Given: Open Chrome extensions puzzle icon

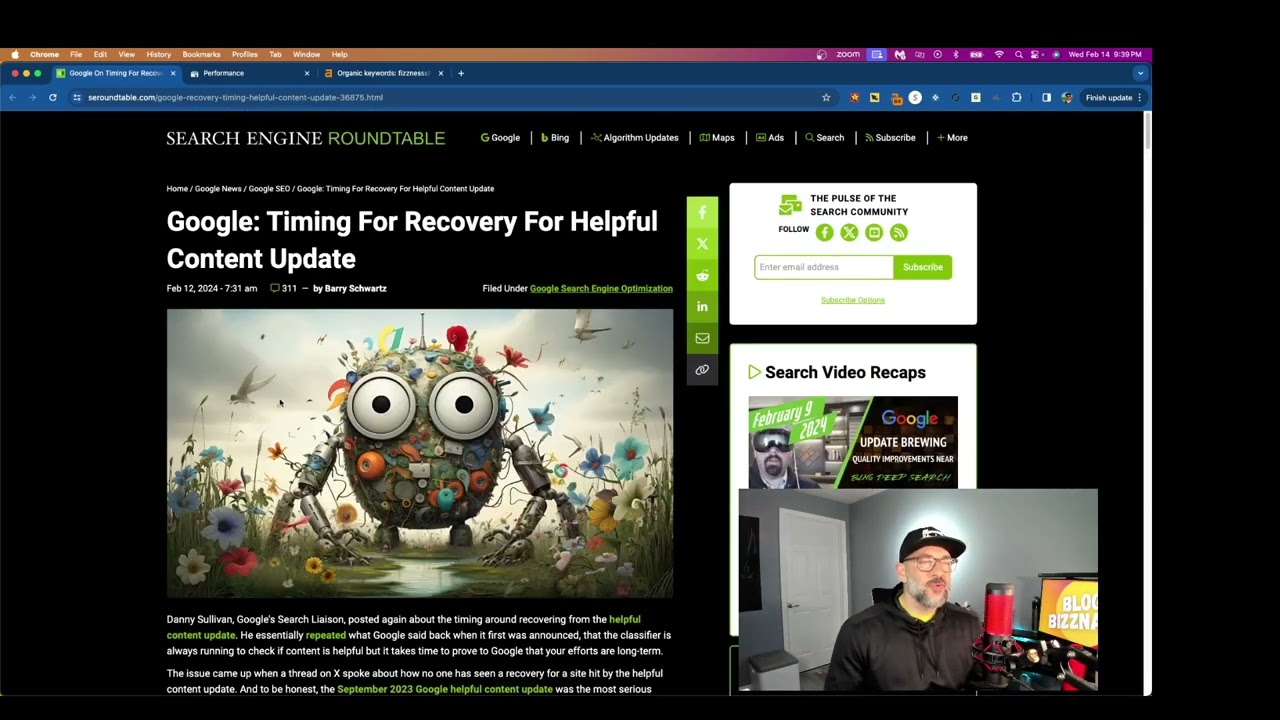Looking at the screenshot, I should [1017, 97].
